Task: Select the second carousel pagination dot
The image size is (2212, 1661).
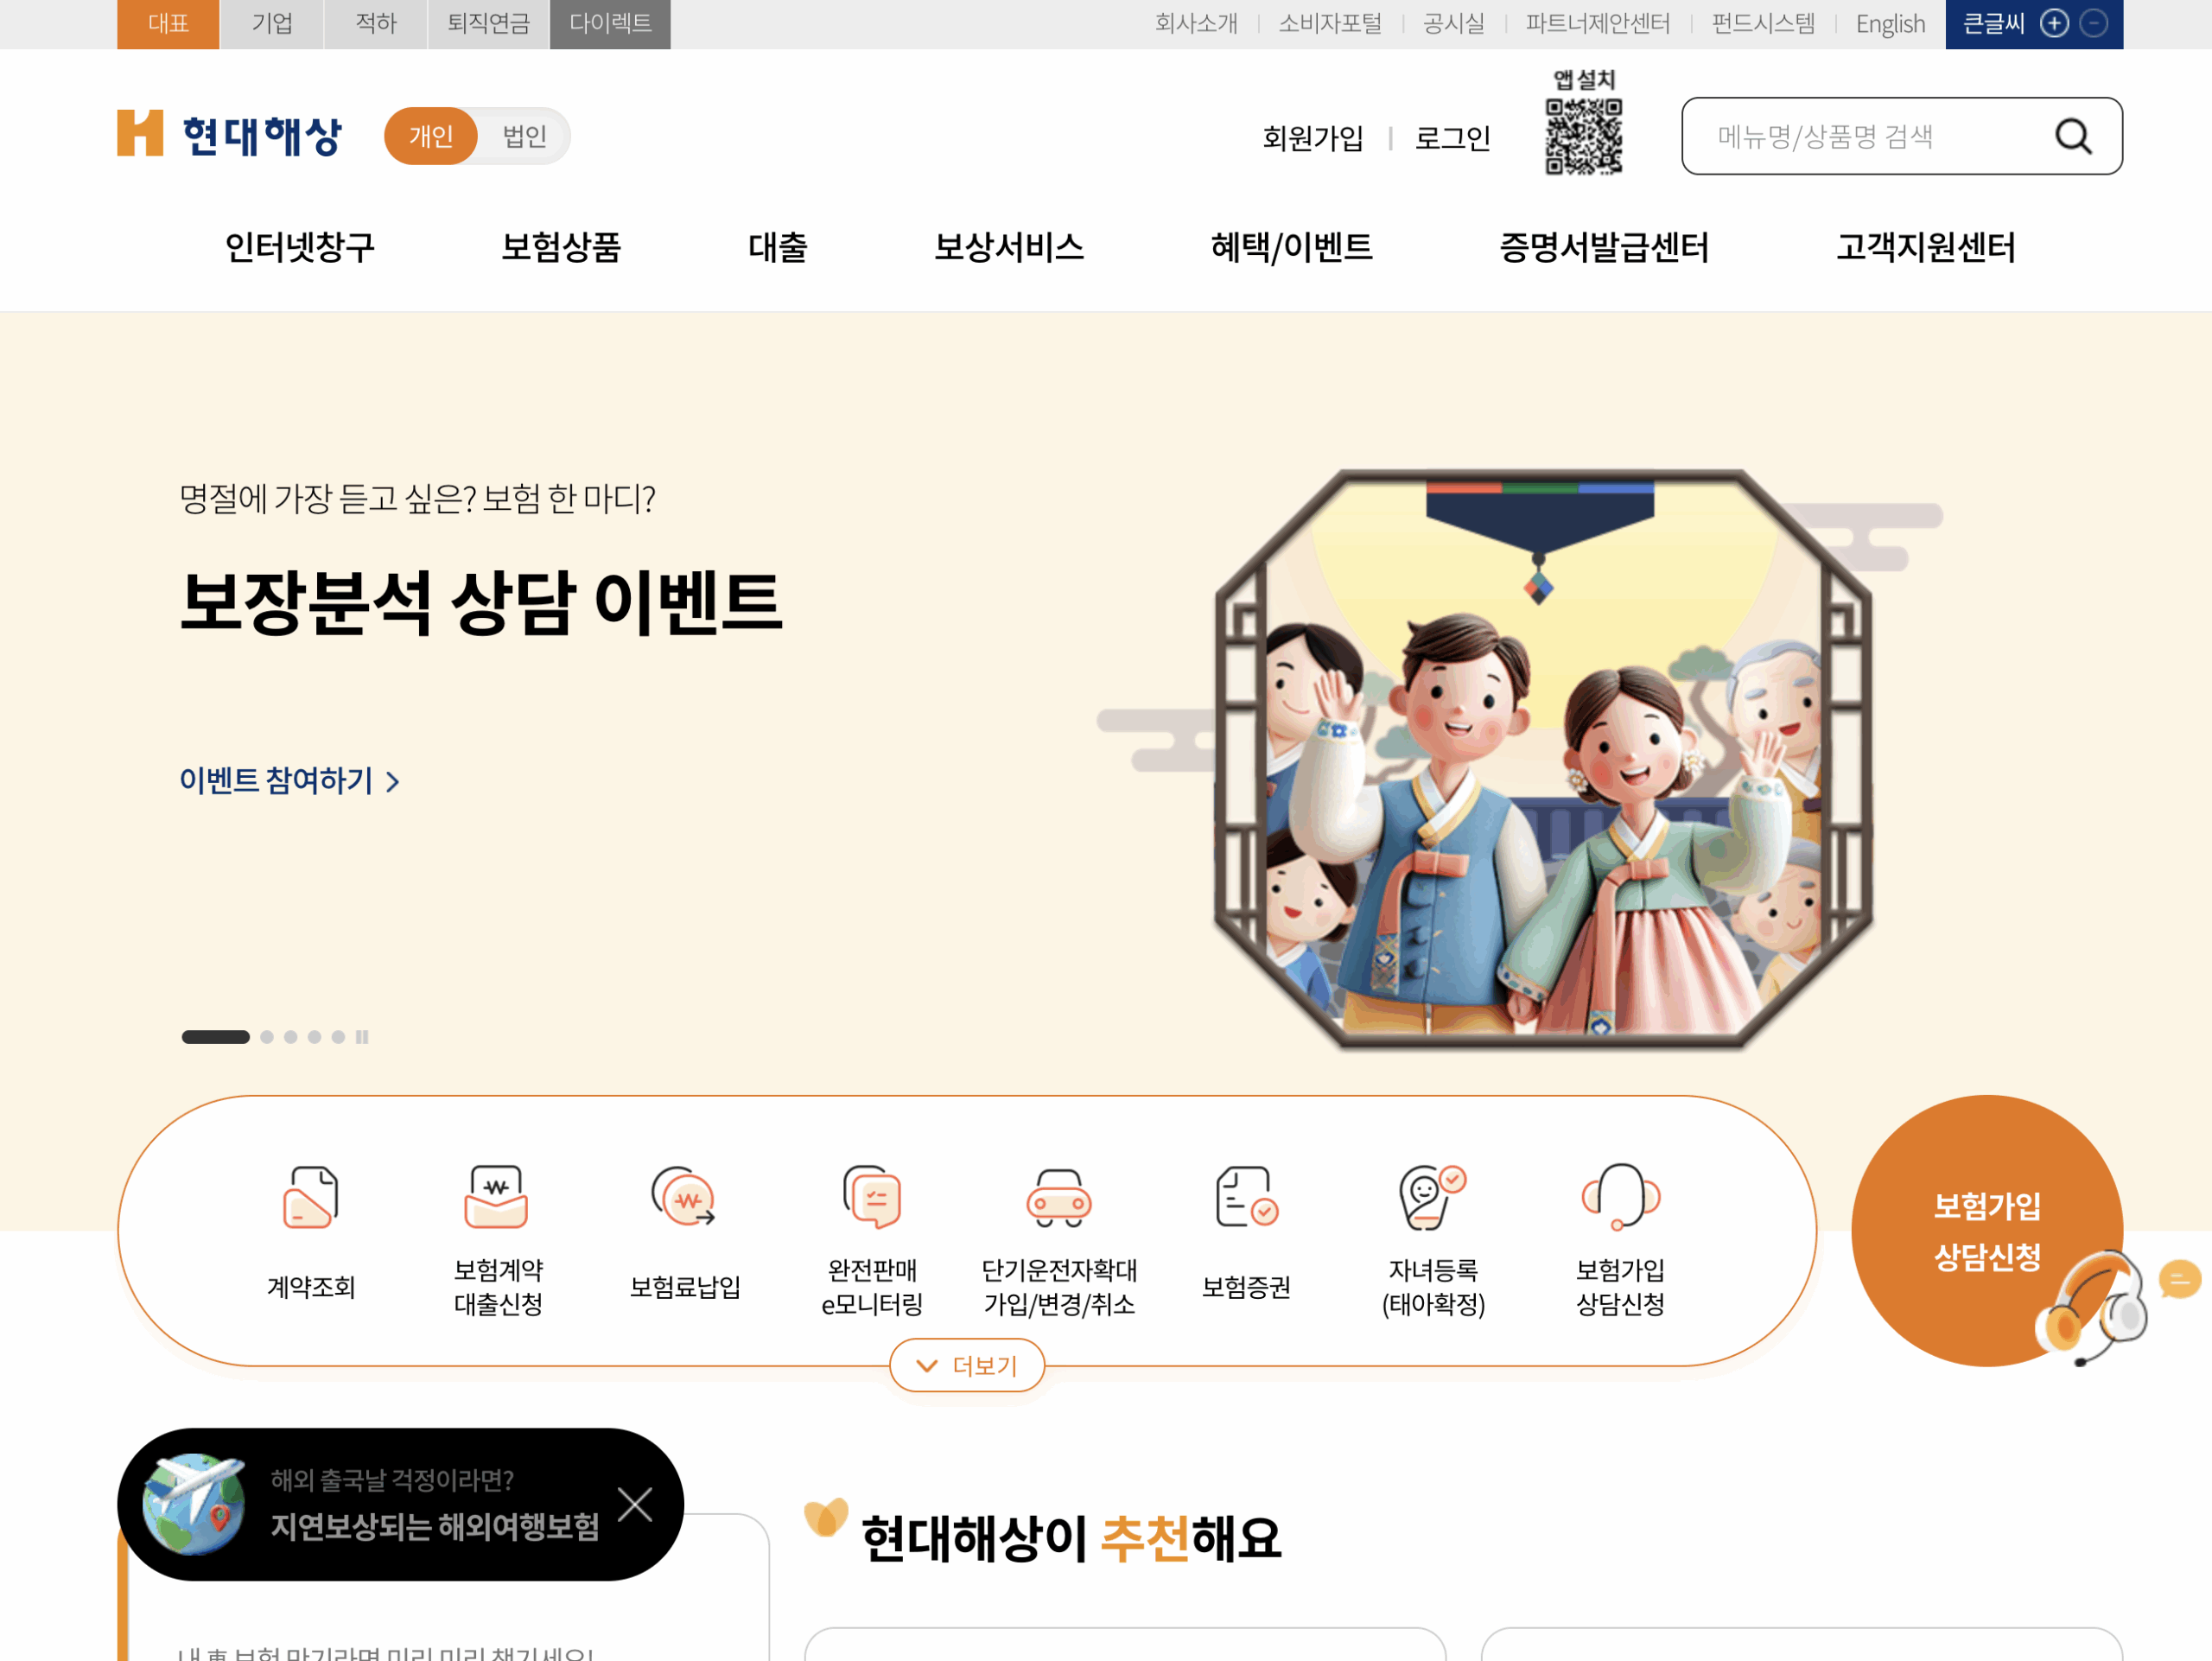Action: (x=266, y=1037)
